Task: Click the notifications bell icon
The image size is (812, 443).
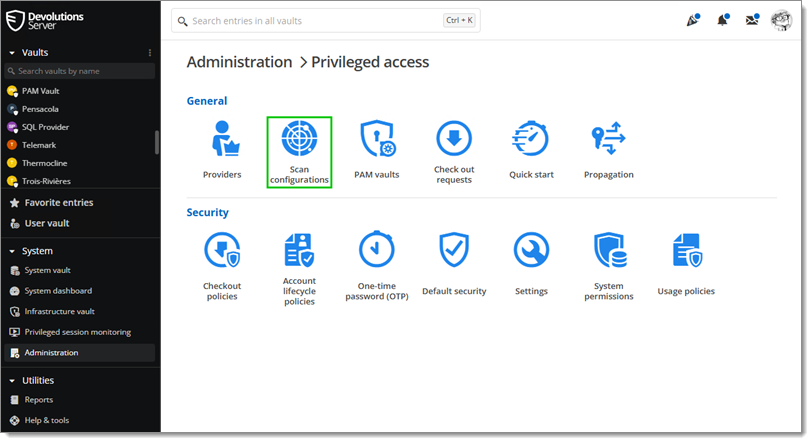Action: pyautogui.click(x=721, y=21)
